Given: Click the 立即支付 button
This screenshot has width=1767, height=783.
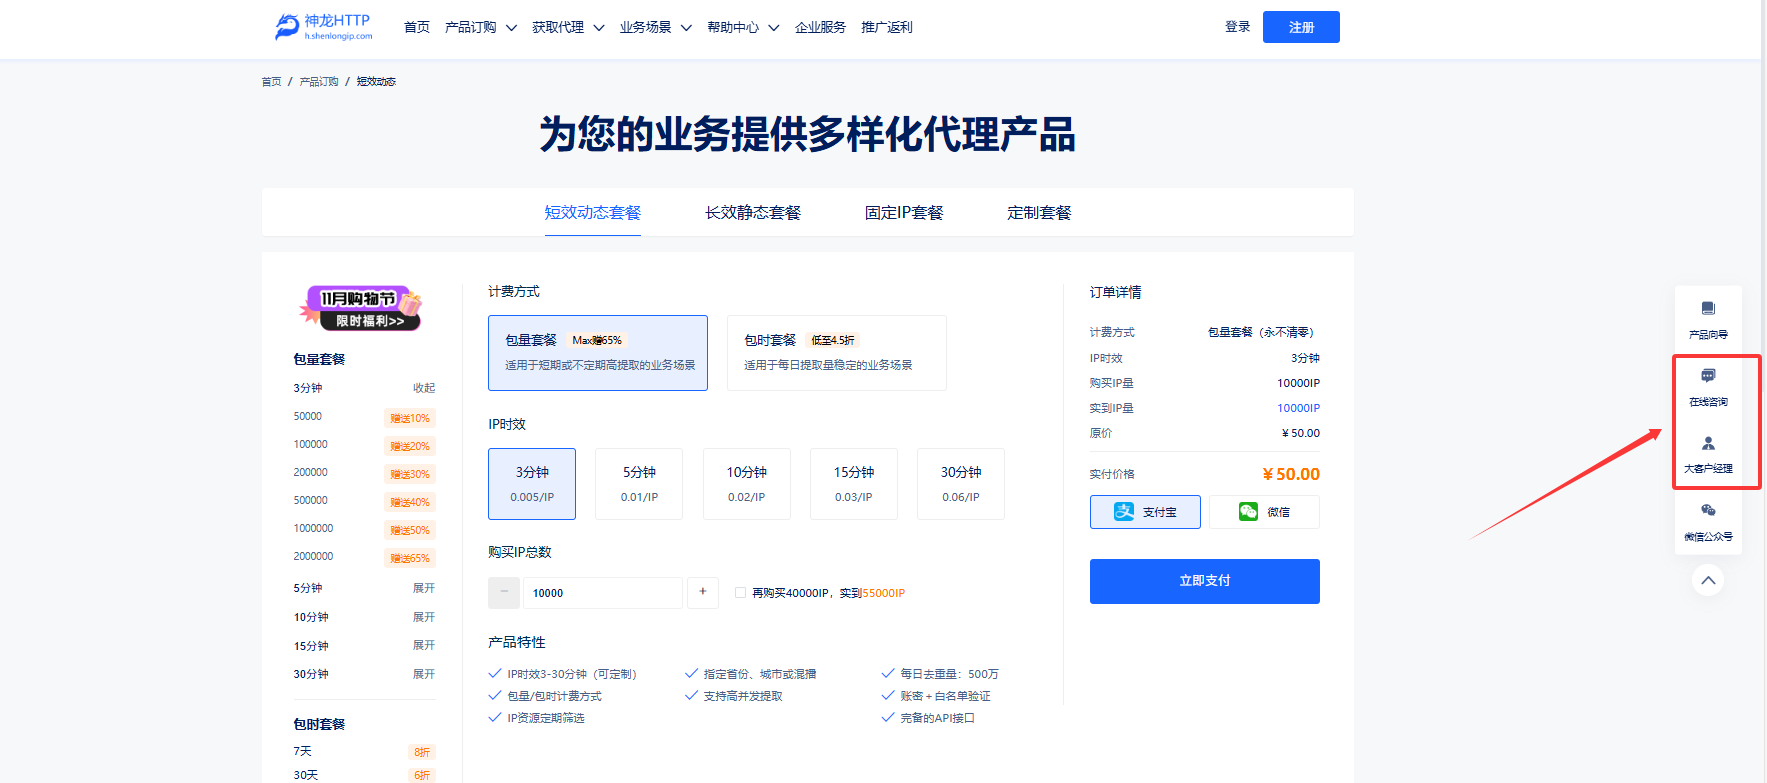Looking at the screenshot, I should click(1204, 581).
